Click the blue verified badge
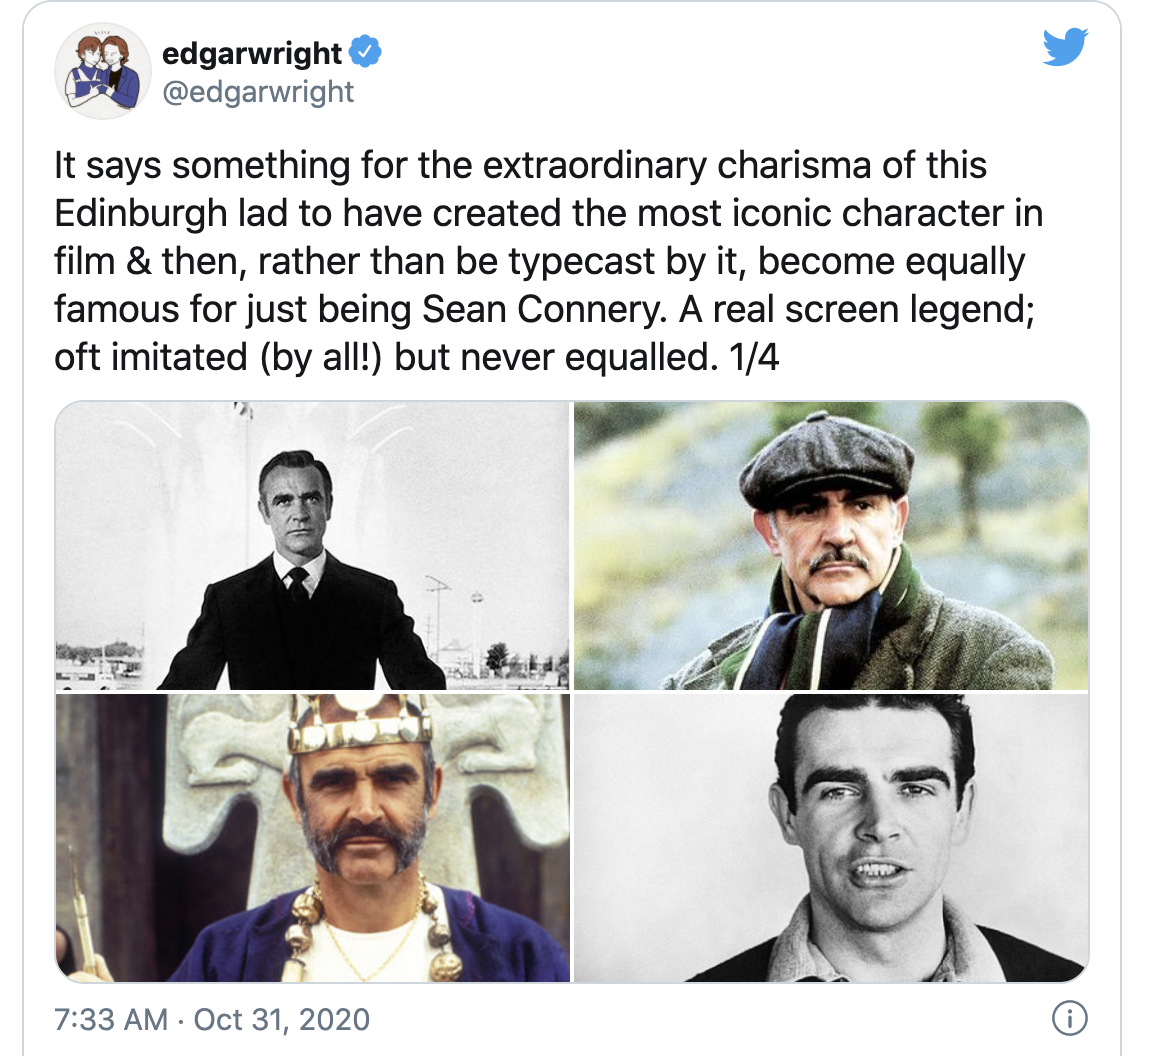The image size is (1154, 1056). click(x=364, y=52)
